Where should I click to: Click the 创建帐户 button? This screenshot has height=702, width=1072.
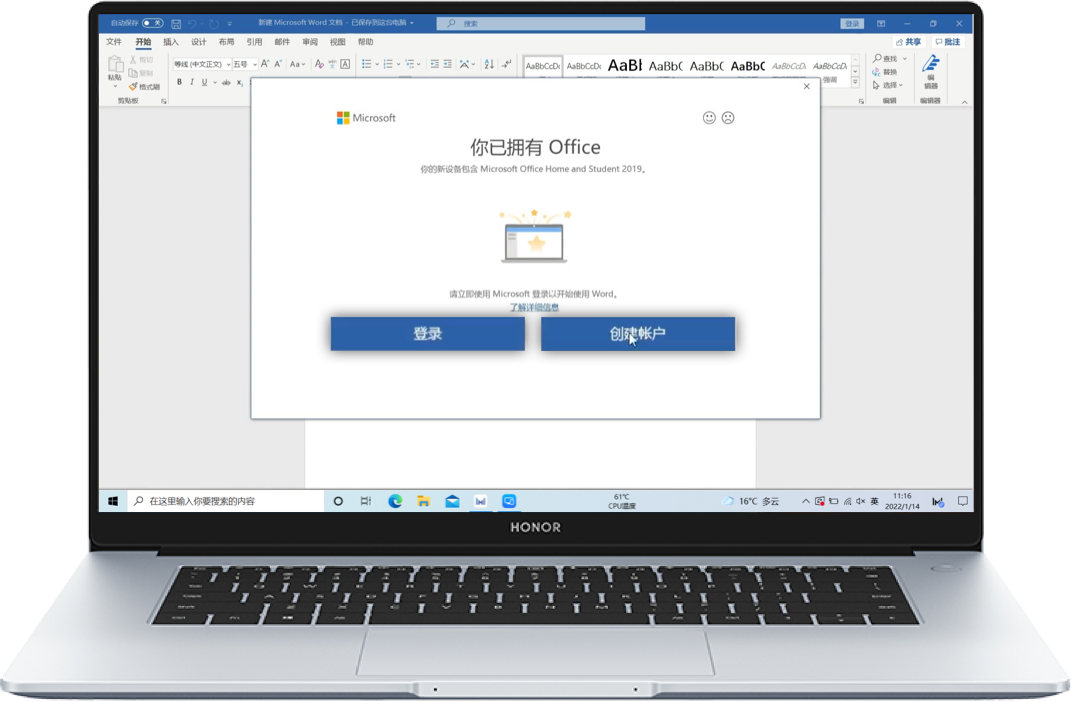638,334
